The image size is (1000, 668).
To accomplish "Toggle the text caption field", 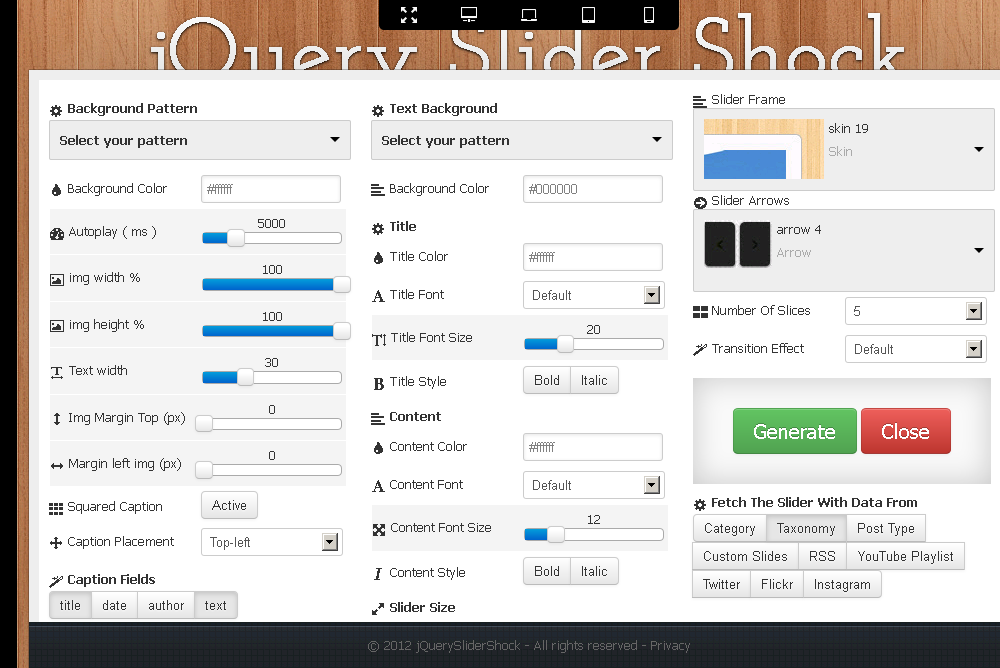I will coord(216,605).
